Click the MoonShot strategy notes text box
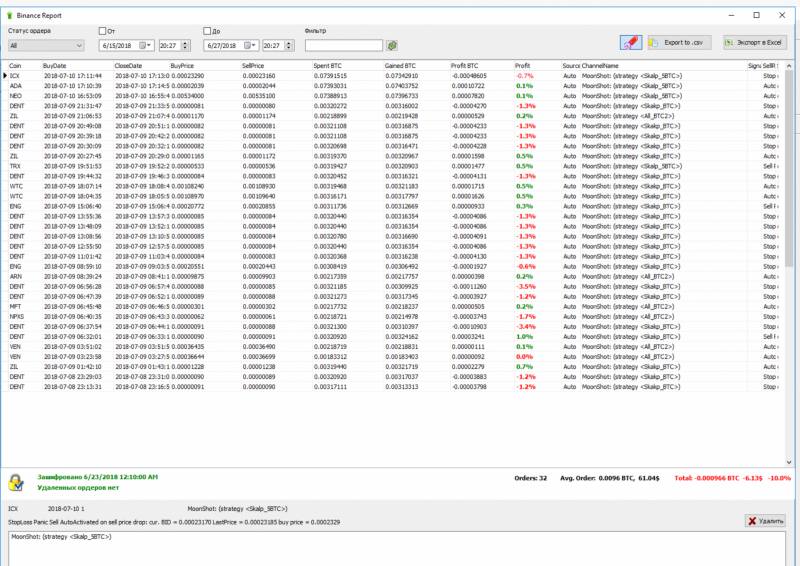The image size is (800, 566). tap(396, 549)
